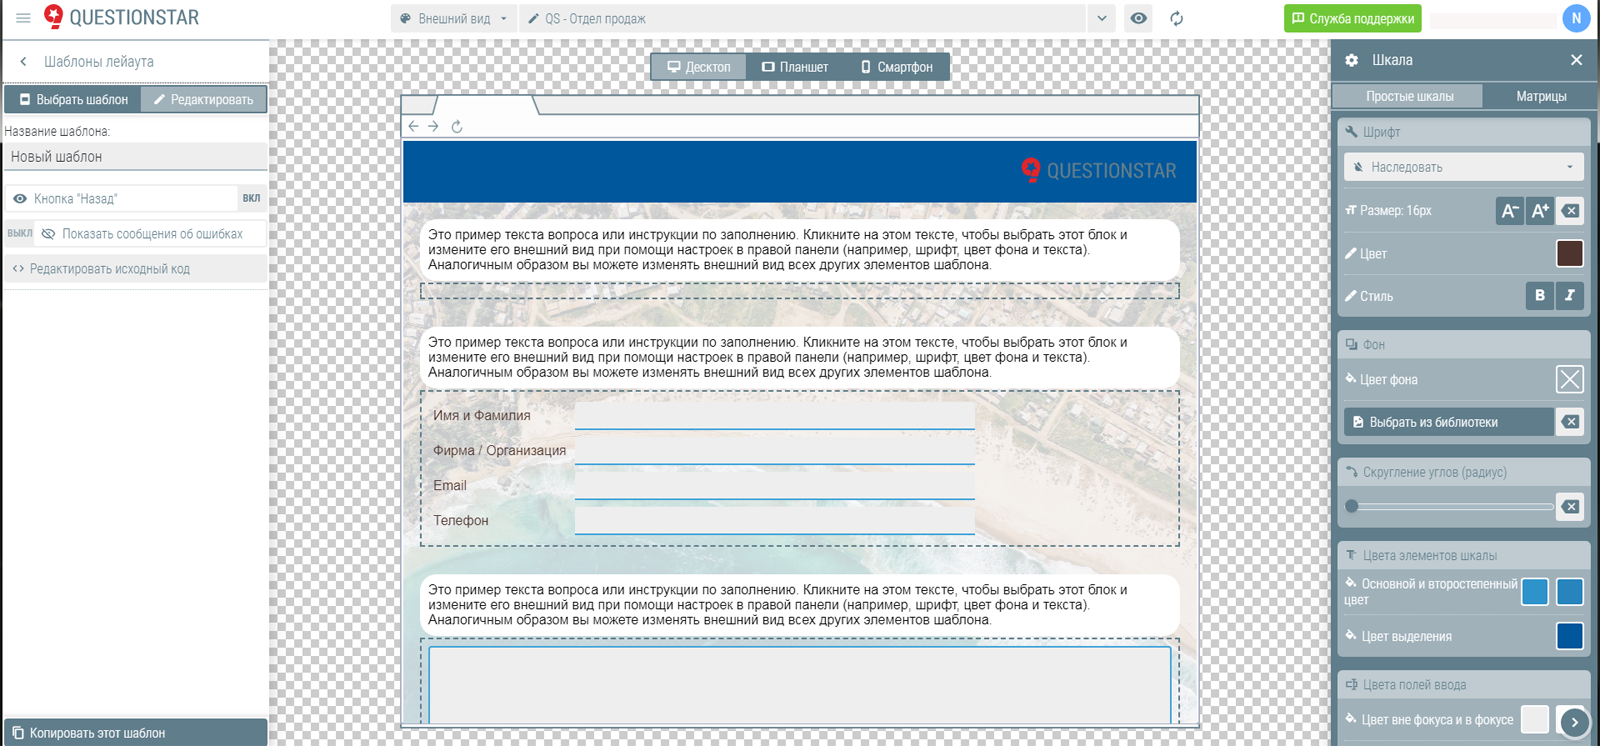Apply bold style with the B button
1600x746 pixels.
(1540, 295)
